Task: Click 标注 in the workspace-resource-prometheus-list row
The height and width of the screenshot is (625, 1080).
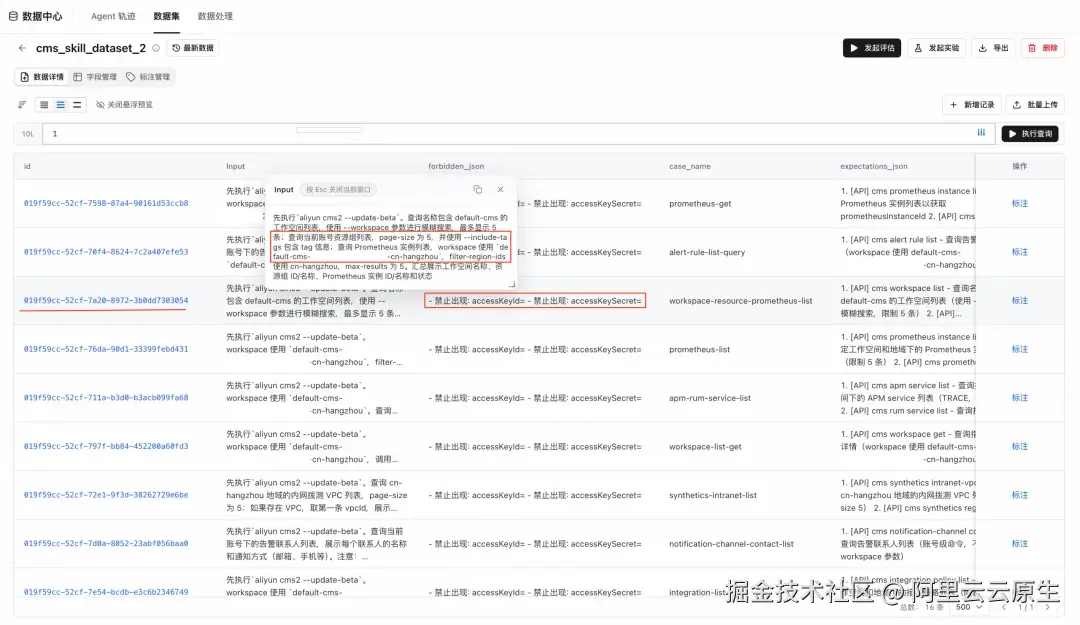Action: tap(1019, 300)
